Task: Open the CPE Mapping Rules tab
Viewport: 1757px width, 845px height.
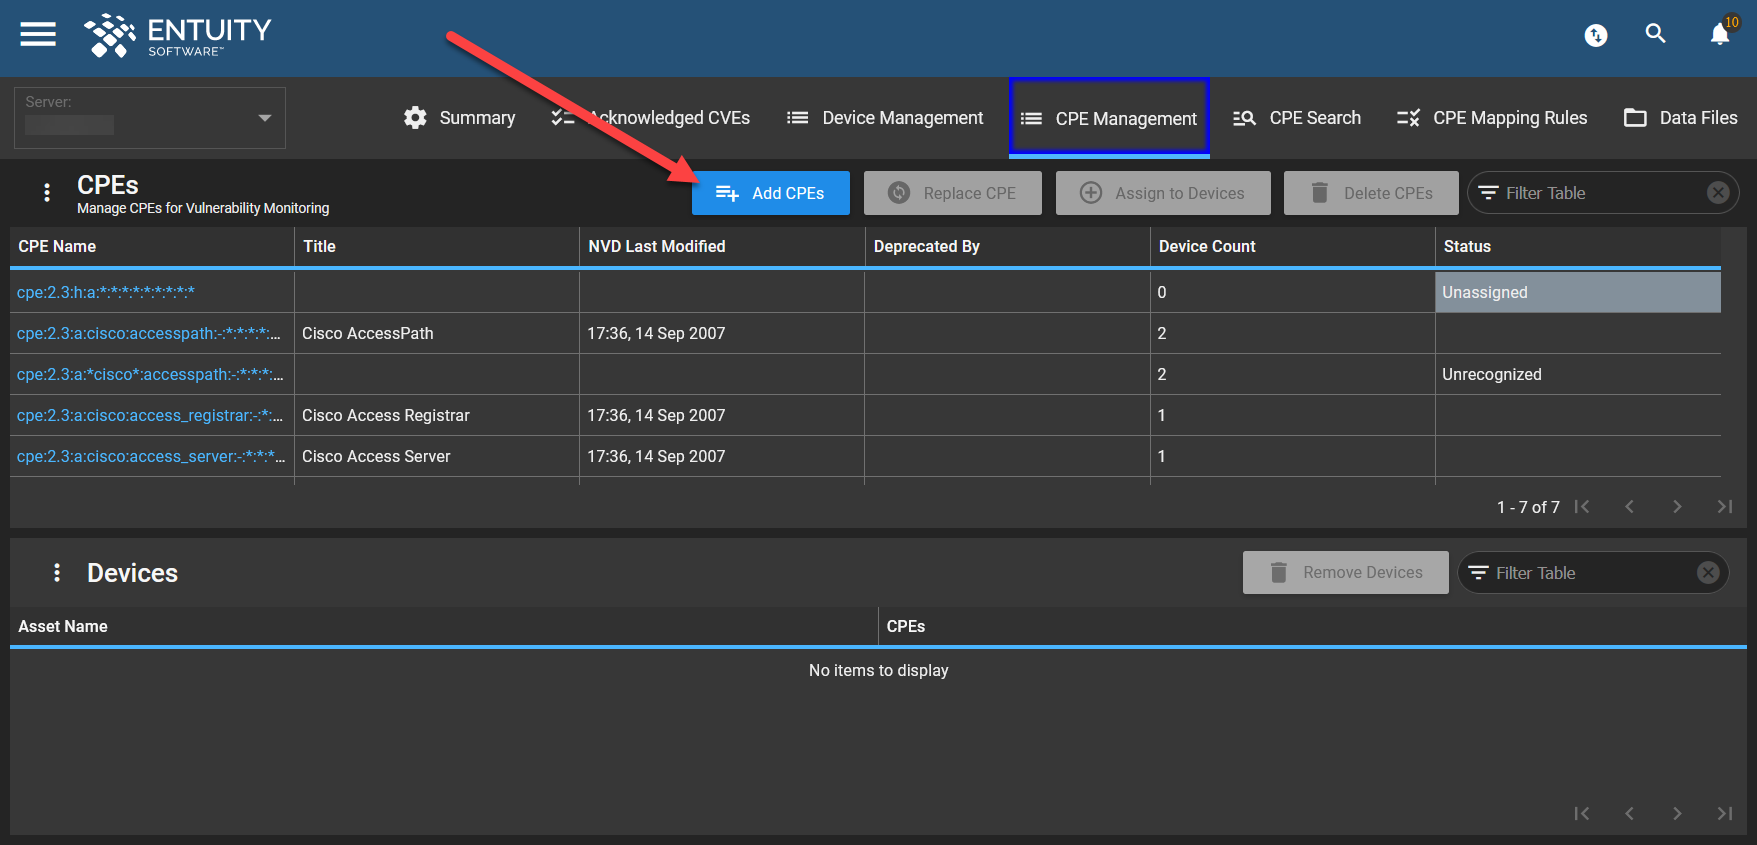Action: (x=1492, y=118)
